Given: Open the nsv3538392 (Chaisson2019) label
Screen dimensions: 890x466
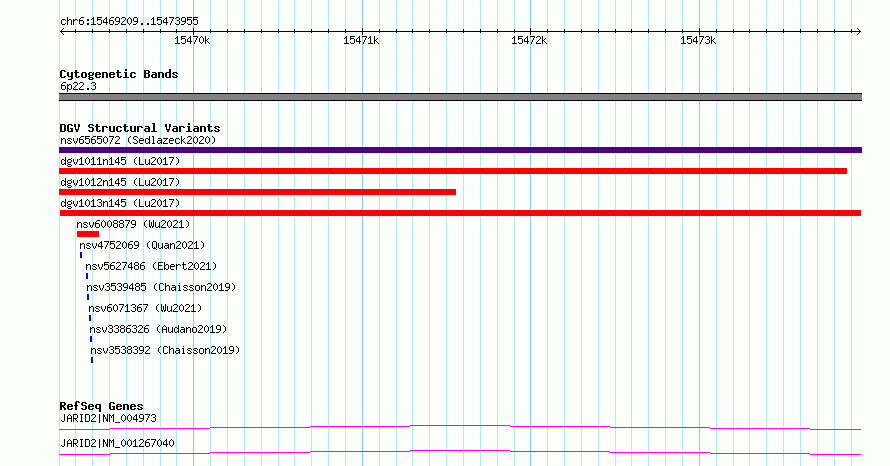Looking at the screenshot, I should tap(165, 350).
